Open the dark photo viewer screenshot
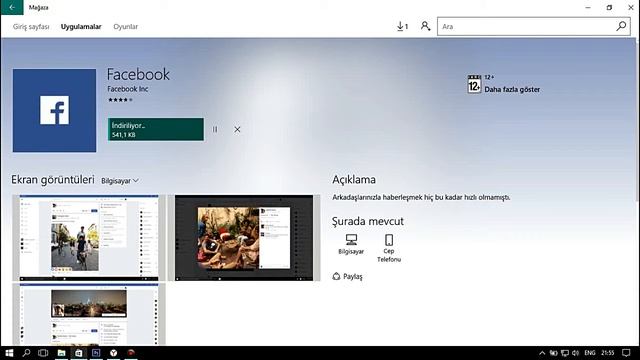Viewport: 640px width, 360px height. [x=244, y=238]
